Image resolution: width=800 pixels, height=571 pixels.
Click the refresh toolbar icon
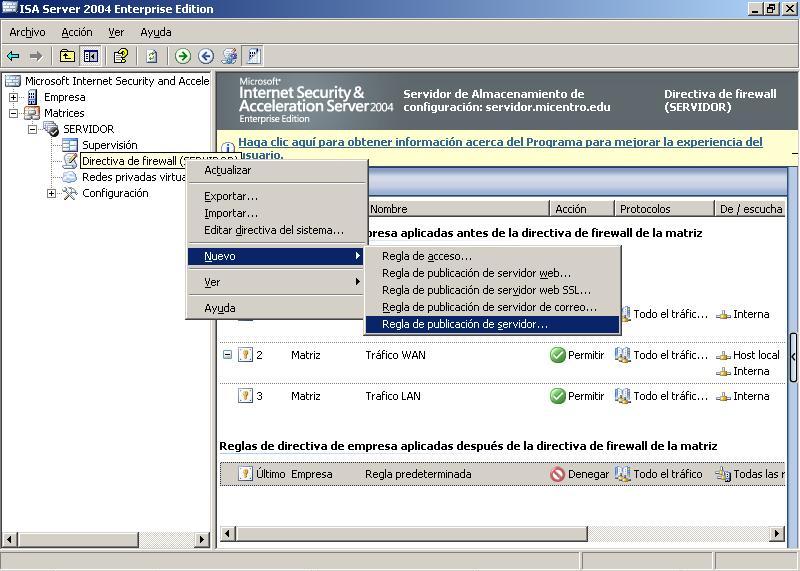(152, 56)
